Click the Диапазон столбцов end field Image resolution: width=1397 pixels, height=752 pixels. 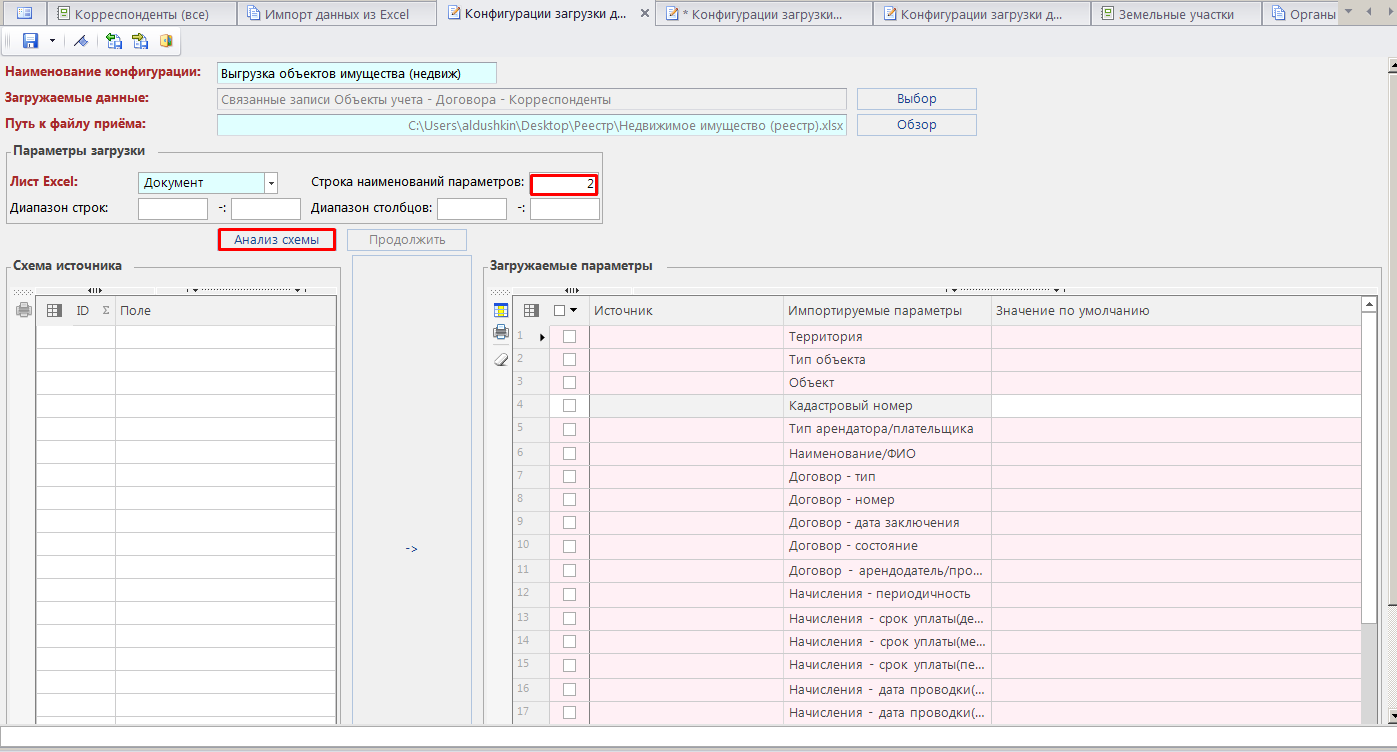(565, 209)
